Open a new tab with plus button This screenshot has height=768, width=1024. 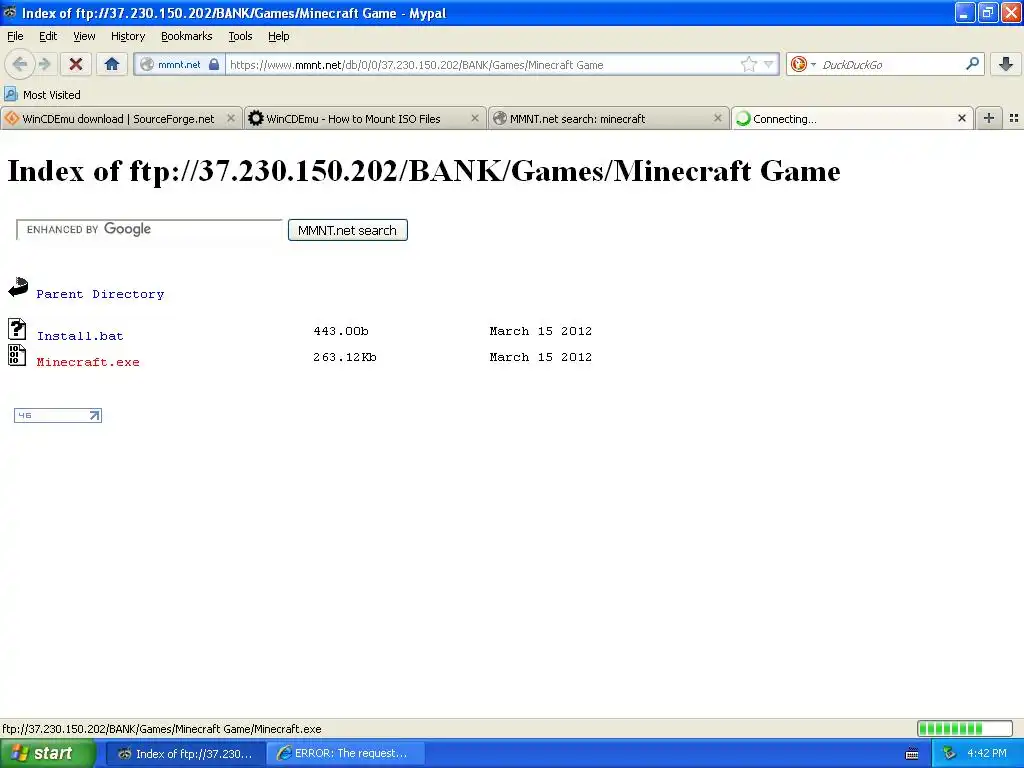989,118
